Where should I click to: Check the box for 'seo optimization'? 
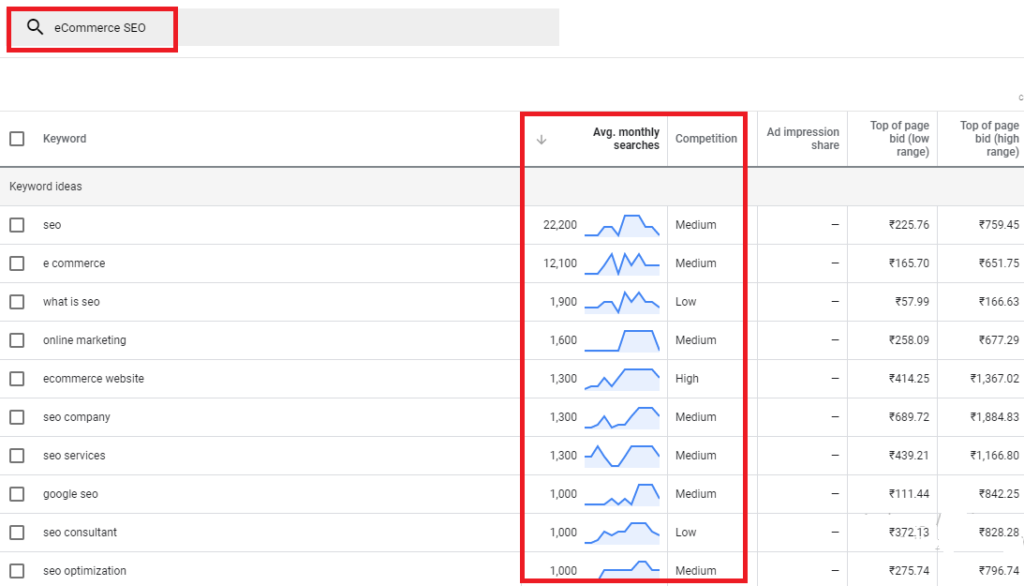pos(17,571)
